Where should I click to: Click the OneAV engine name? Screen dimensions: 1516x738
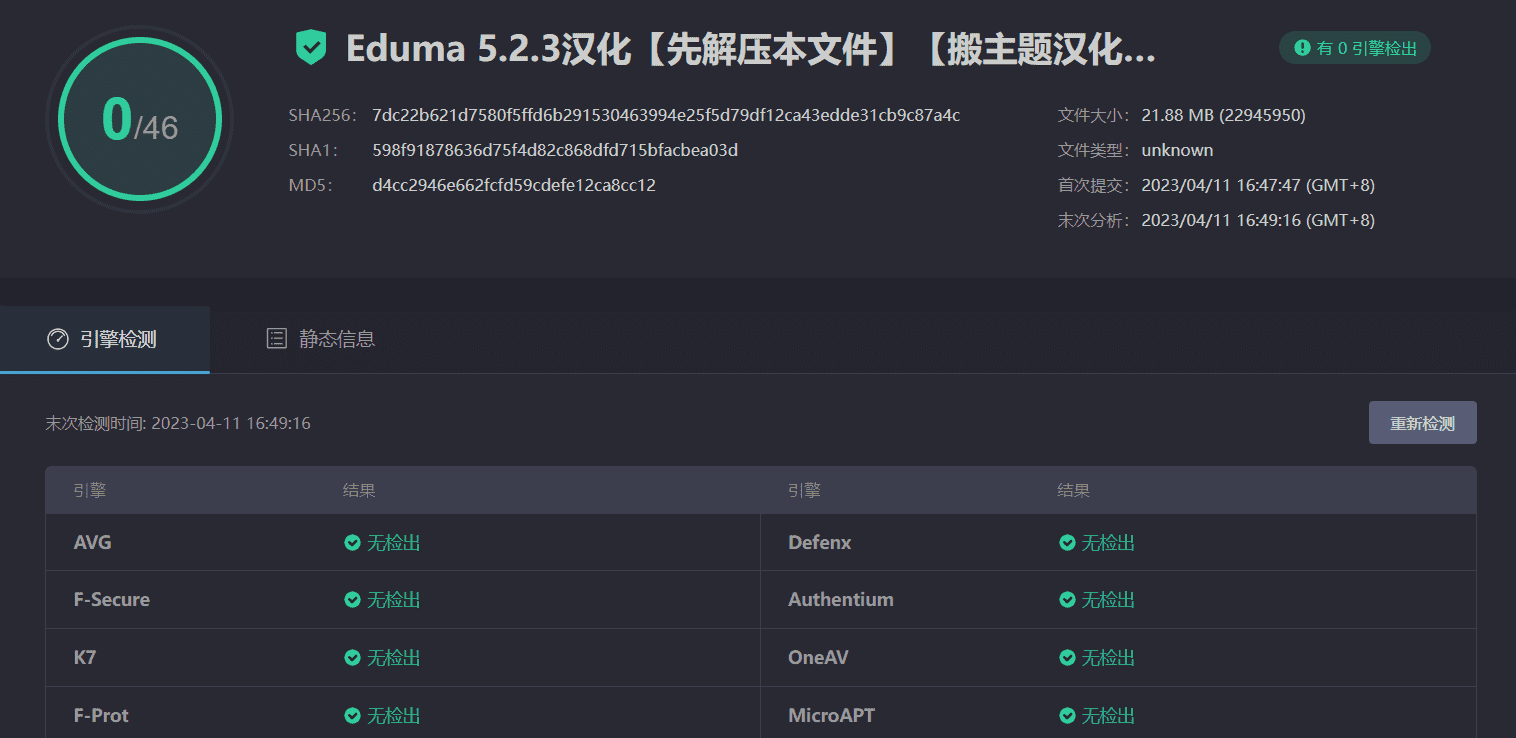tap(818, 658)
